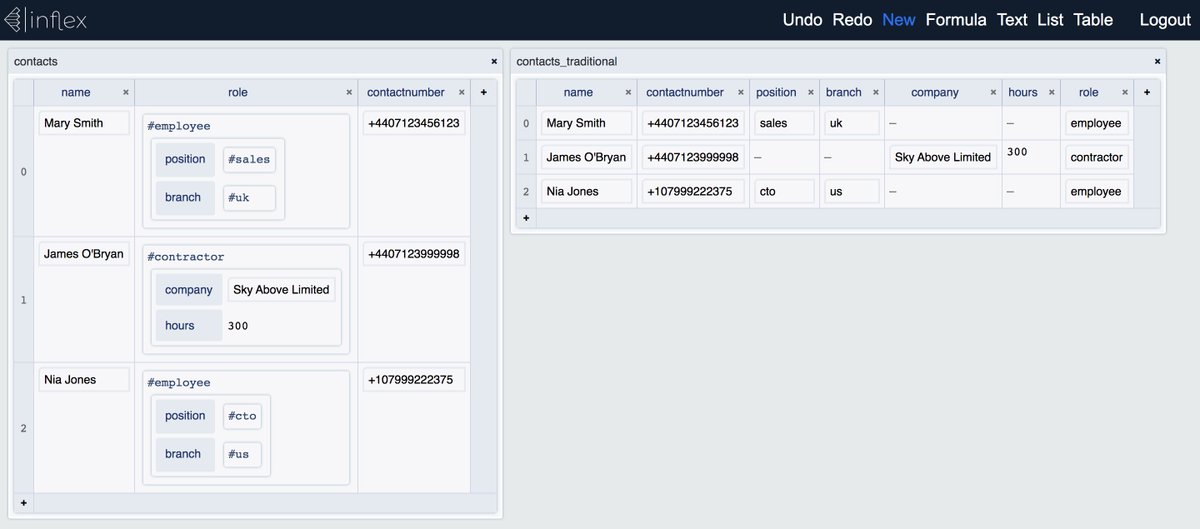1200x529 pixels.
Task: Insert a List cell
Action: [1050, 20]
